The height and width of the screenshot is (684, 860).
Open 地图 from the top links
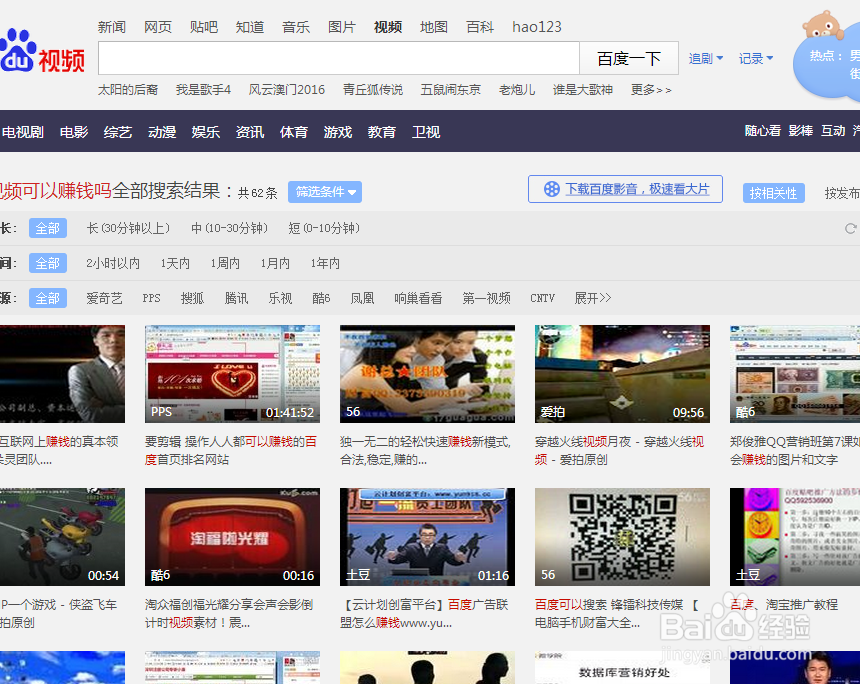tap(434, 27)
